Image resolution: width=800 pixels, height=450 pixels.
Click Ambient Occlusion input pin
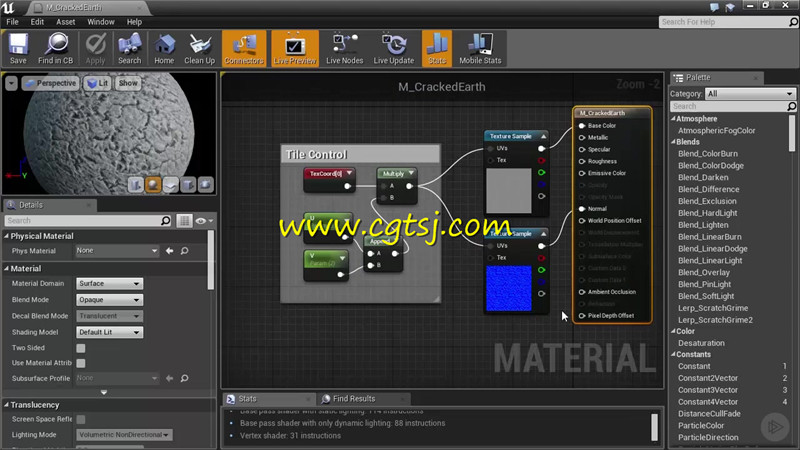[x=582, y=292]
